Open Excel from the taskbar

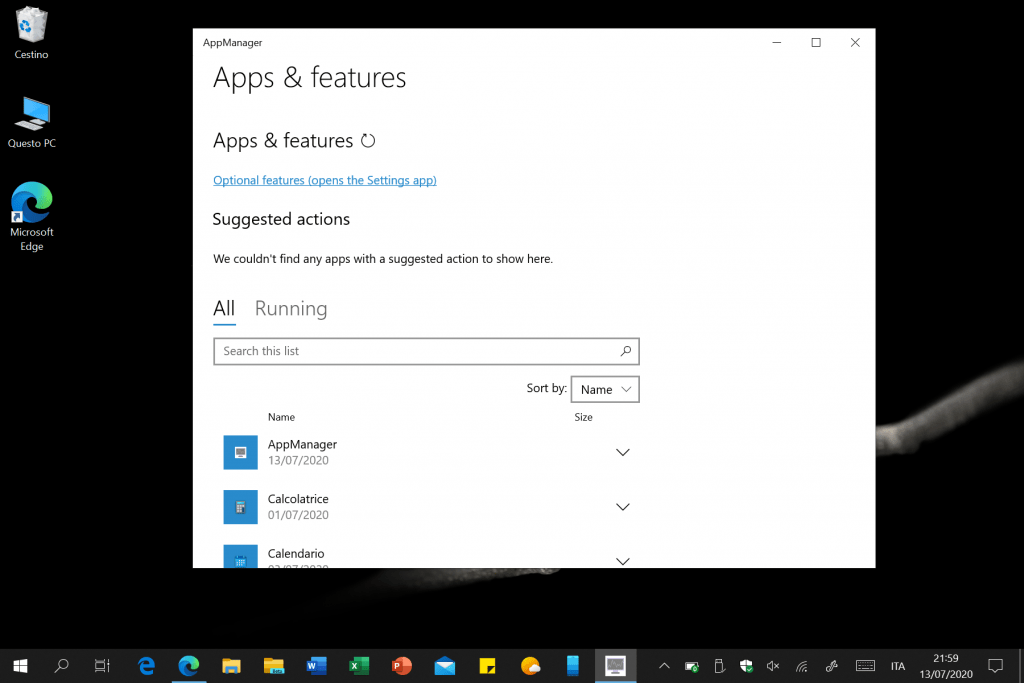tap(359, 665)
